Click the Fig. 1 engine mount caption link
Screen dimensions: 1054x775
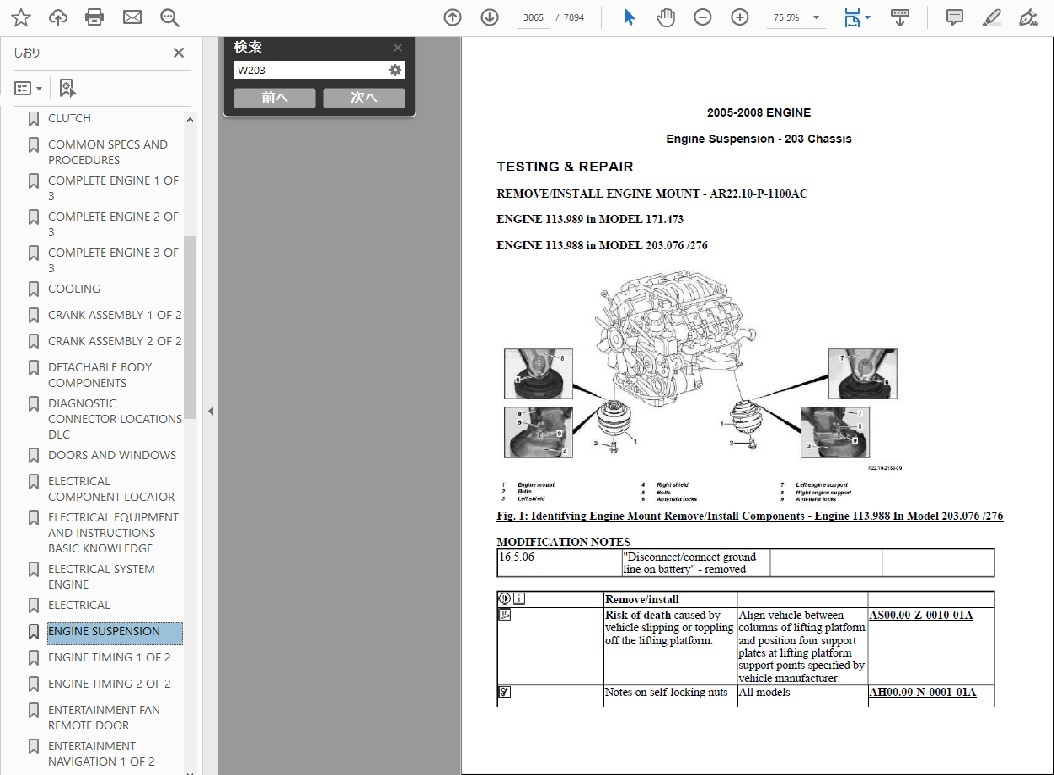click(749, 516)
